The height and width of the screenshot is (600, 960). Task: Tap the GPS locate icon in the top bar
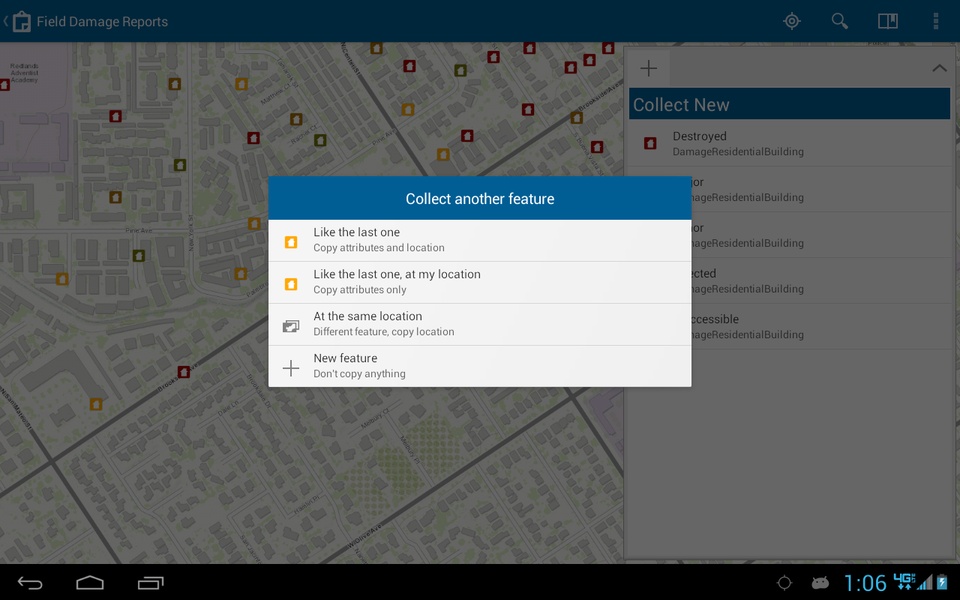click(x=792, y=21)
